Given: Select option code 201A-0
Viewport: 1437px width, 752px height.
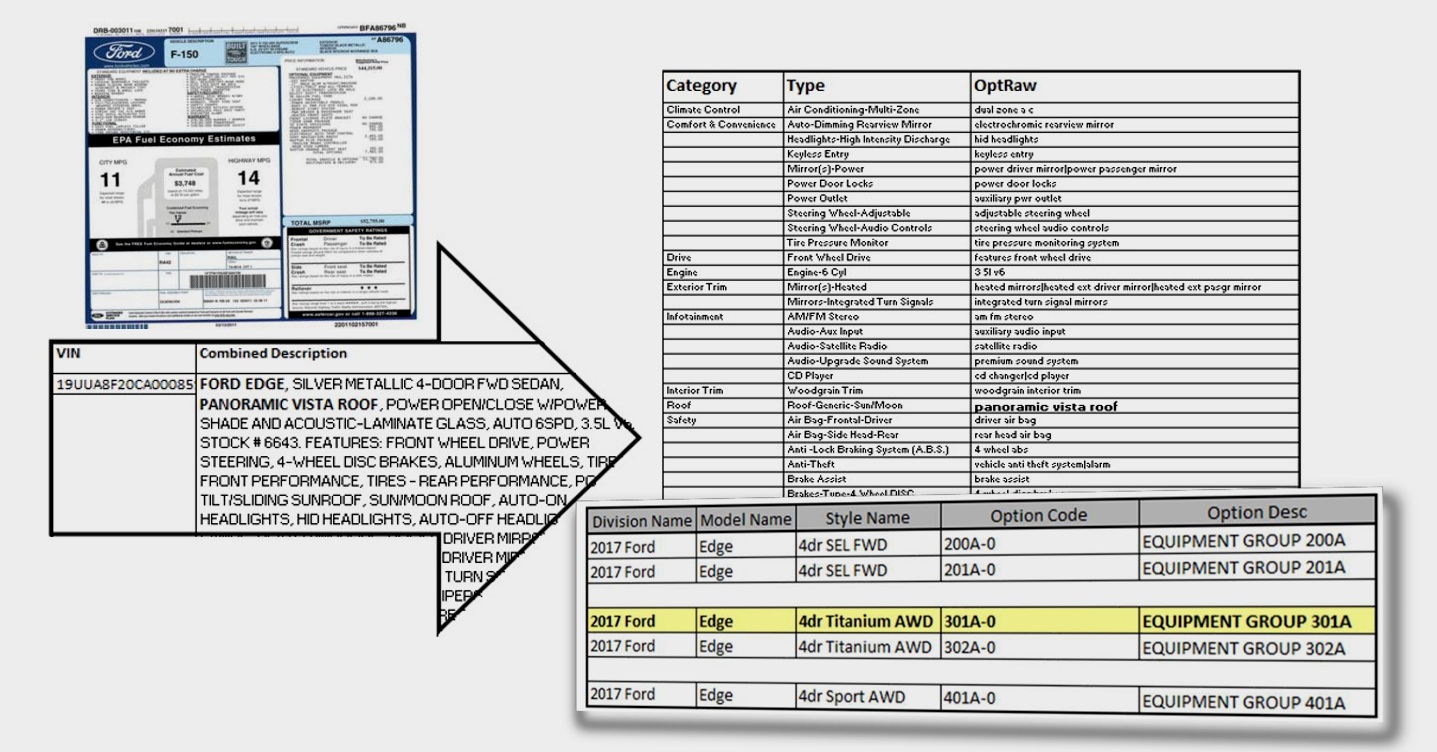Looking at the screenshot, I should (x=1039, y=571).
